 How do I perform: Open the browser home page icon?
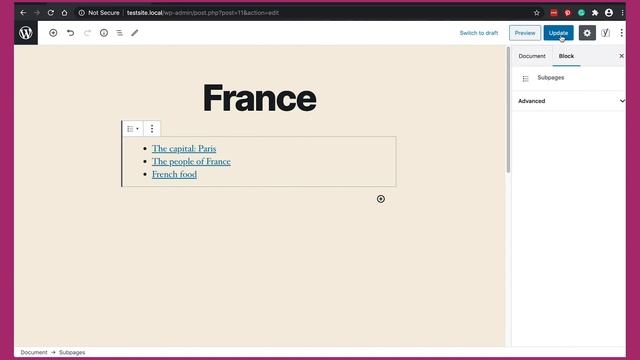(x=64, y=13)
